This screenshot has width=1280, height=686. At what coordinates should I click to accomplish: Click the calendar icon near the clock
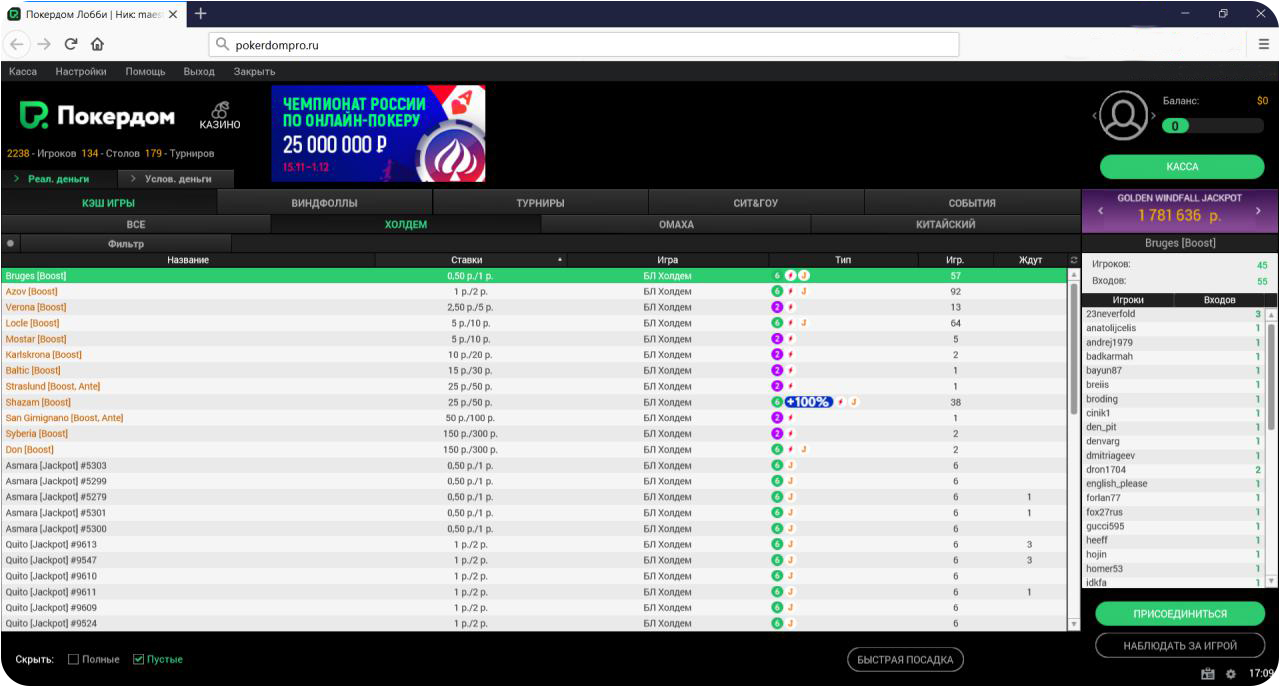(1208, 674)
